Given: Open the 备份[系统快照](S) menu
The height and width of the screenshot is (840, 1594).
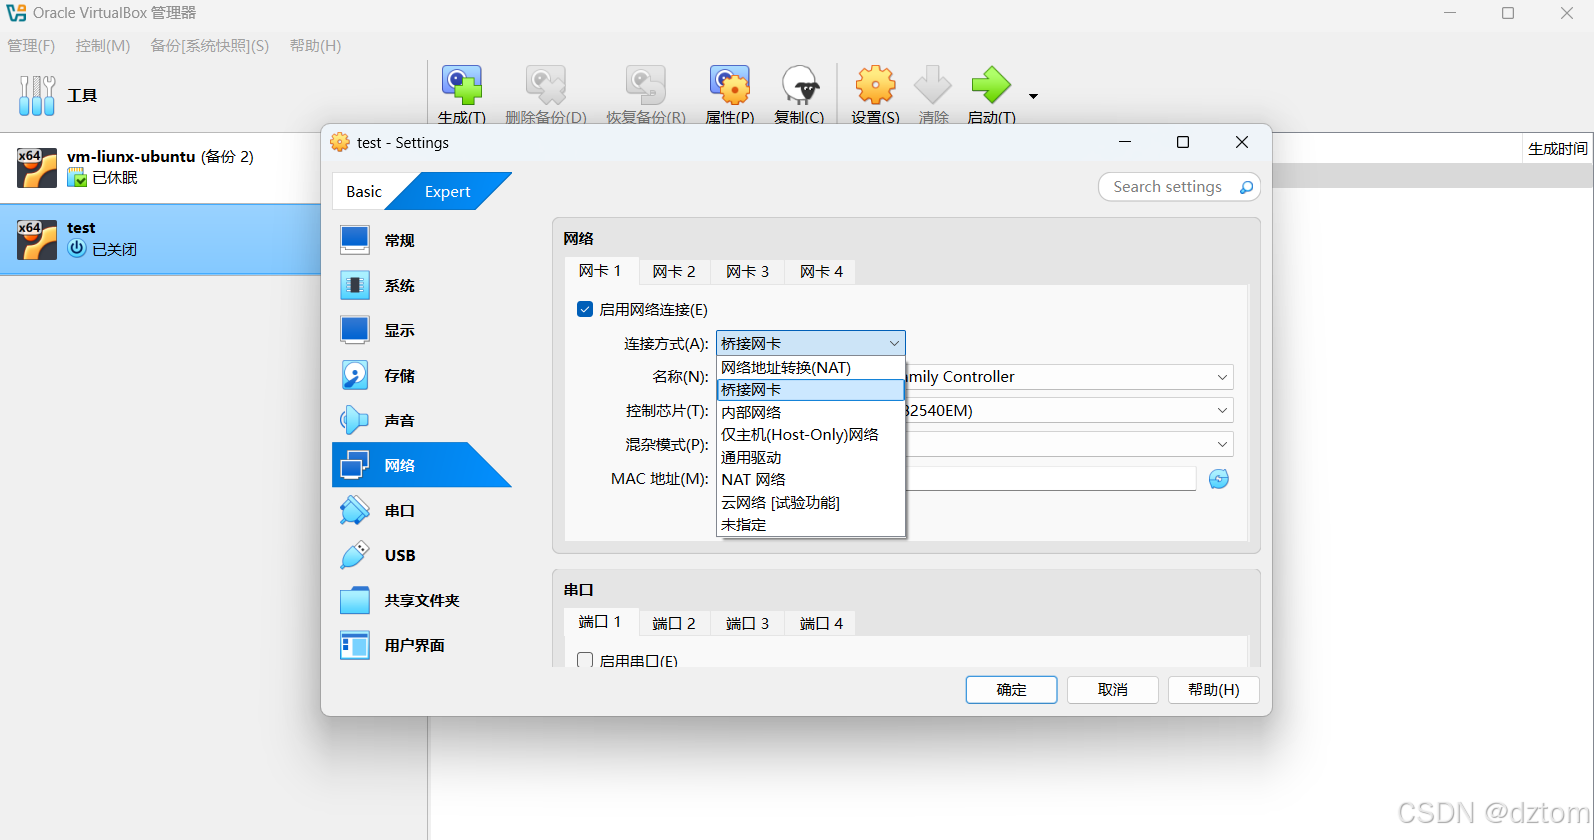Looking at the screenshot, I should click(x=210, y=46).
